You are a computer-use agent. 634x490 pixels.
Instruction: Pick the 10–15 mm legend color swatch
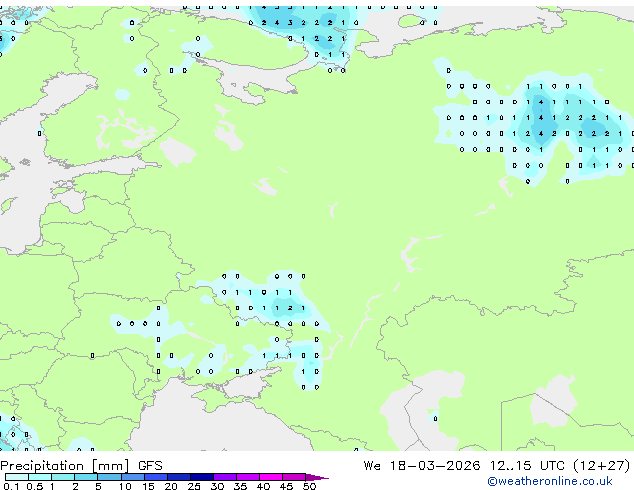coord(133,477)
